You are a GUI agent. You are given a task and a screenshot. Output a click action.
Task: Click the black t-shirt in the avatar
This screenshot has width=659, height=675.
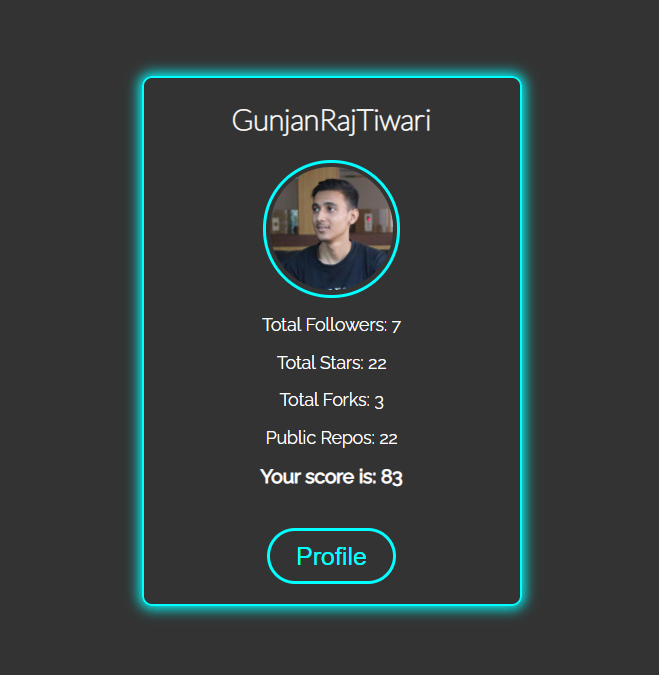point(331,267)
